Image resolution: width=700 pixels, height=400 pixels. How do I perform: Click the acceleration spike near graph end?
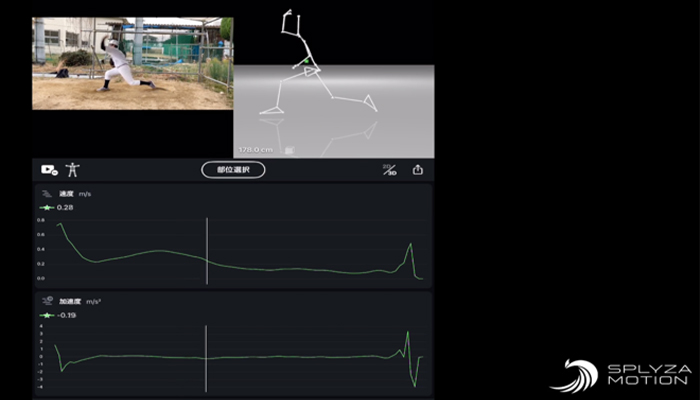408,332
